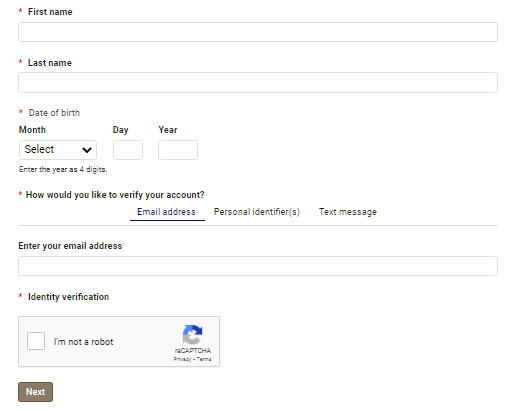
Task: Focus the email address input field
Action: click(258, 266)
